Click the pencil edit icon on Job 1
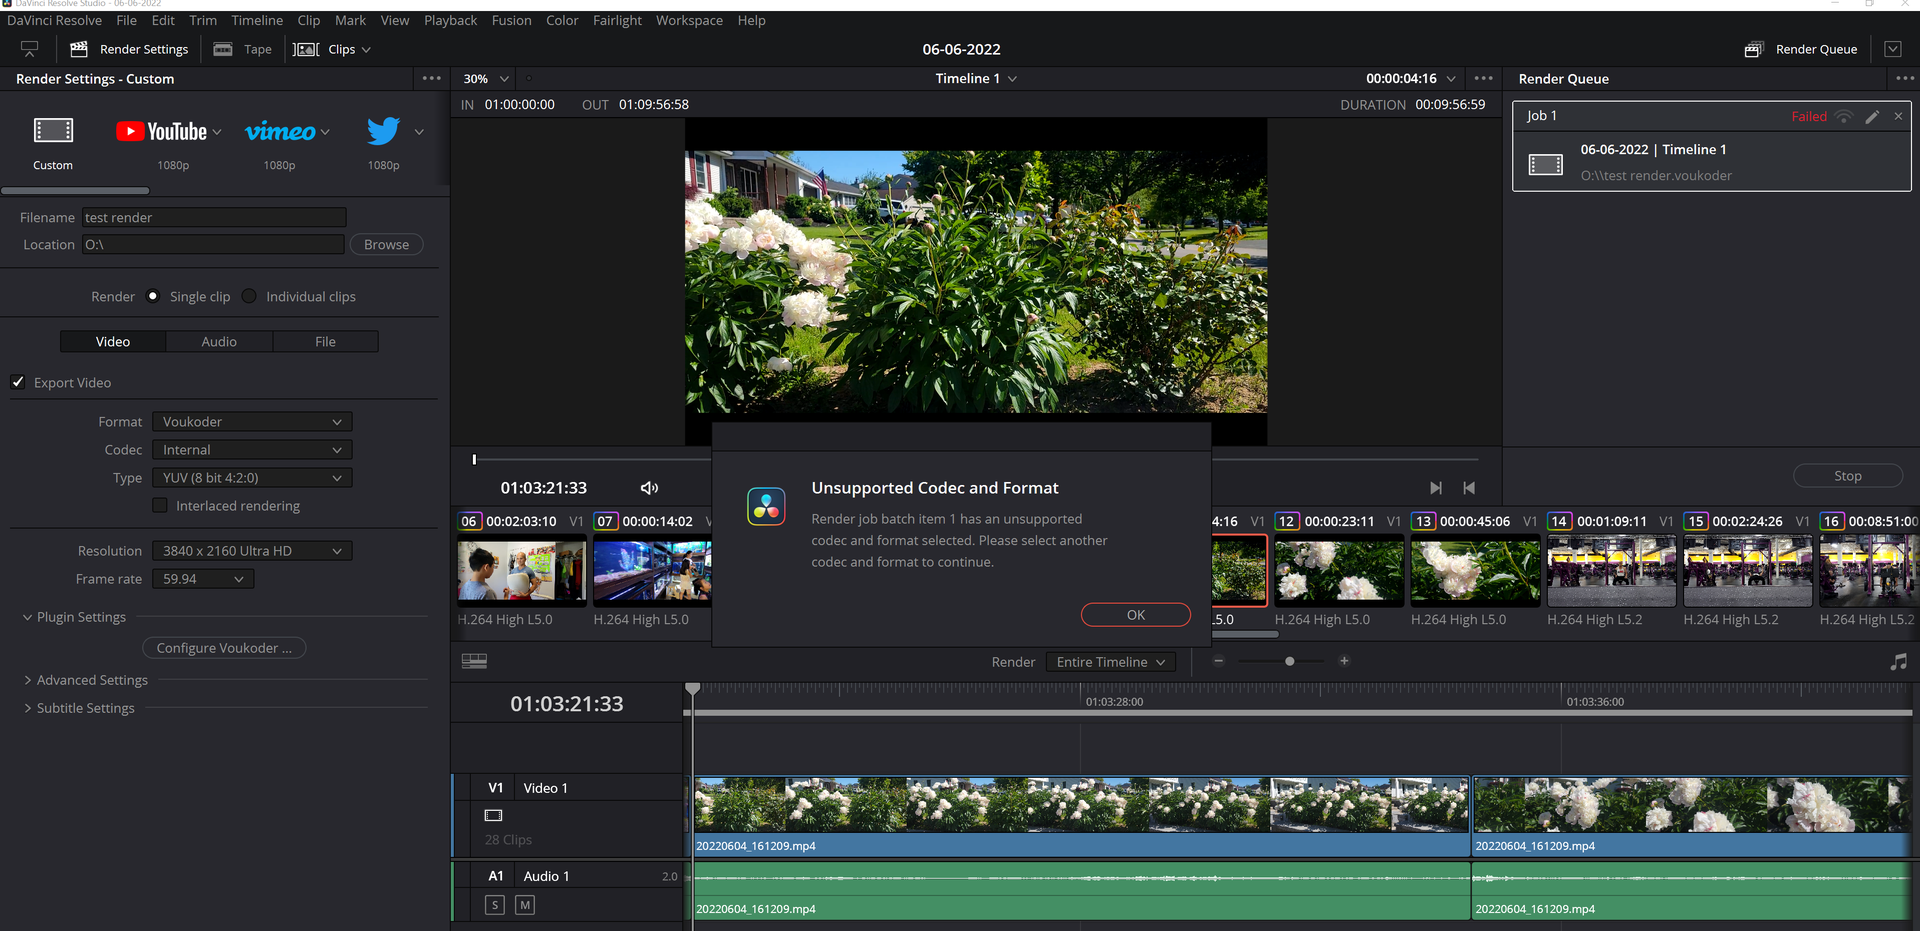 [x=1872, y=117]
